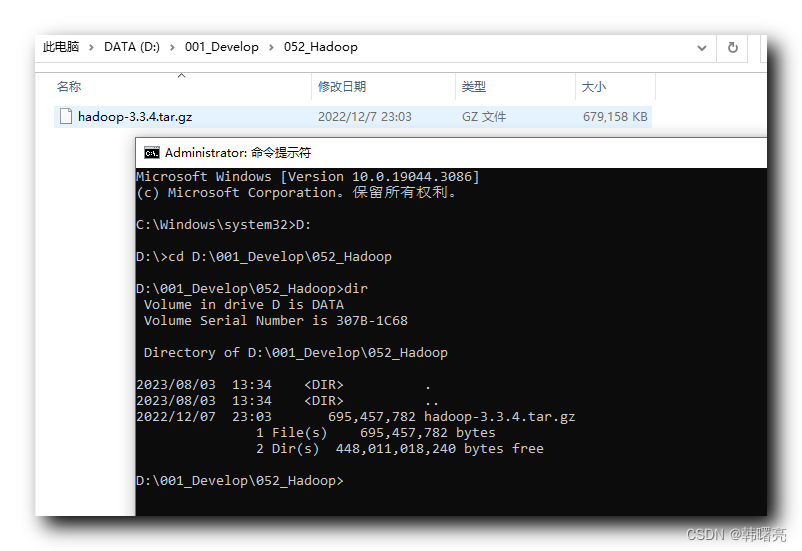
Task: Click the Command Prompt title bar icon
Action: [151, 153]
